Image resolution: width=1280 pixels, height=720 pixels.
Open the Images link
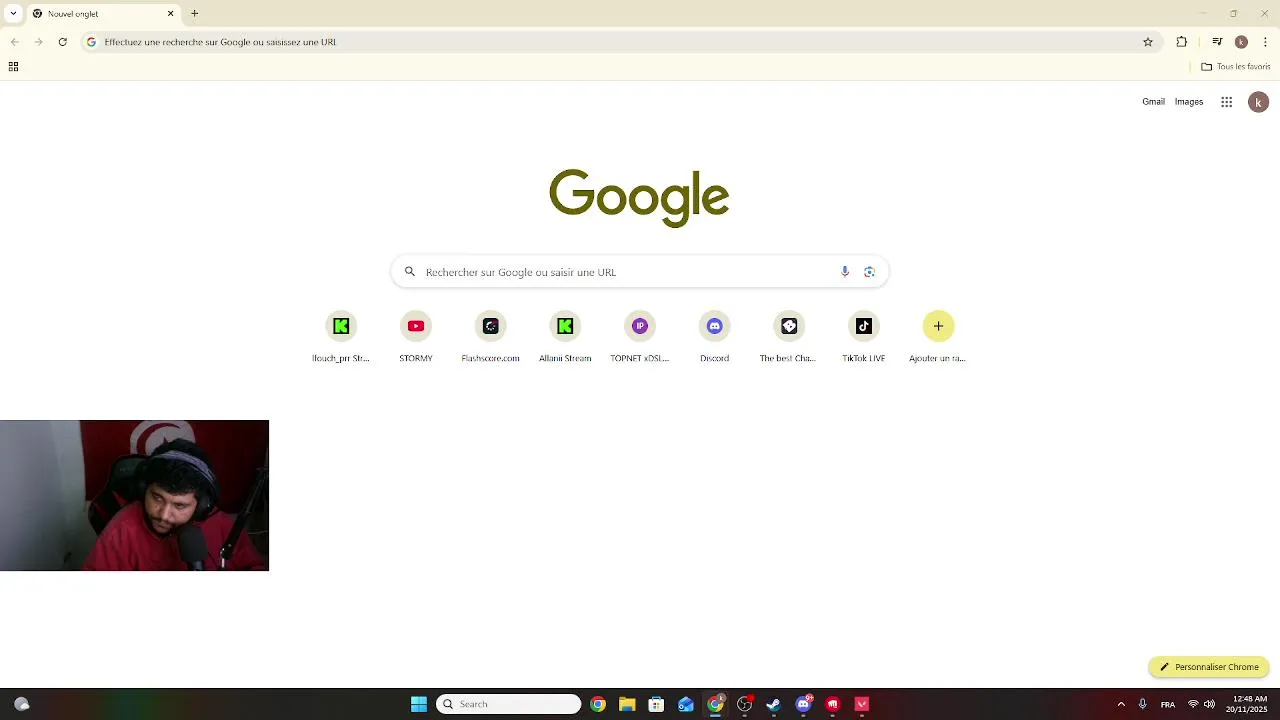click(1189, 102)
